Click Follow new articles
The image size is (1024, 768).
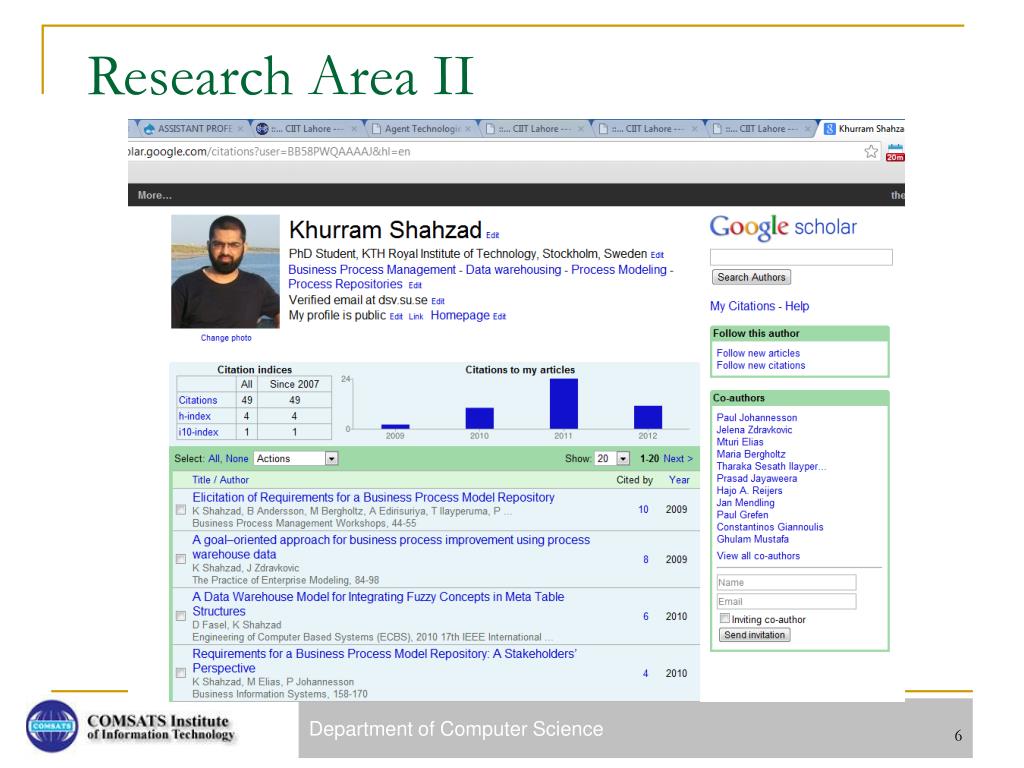click(x=758, y=353)
